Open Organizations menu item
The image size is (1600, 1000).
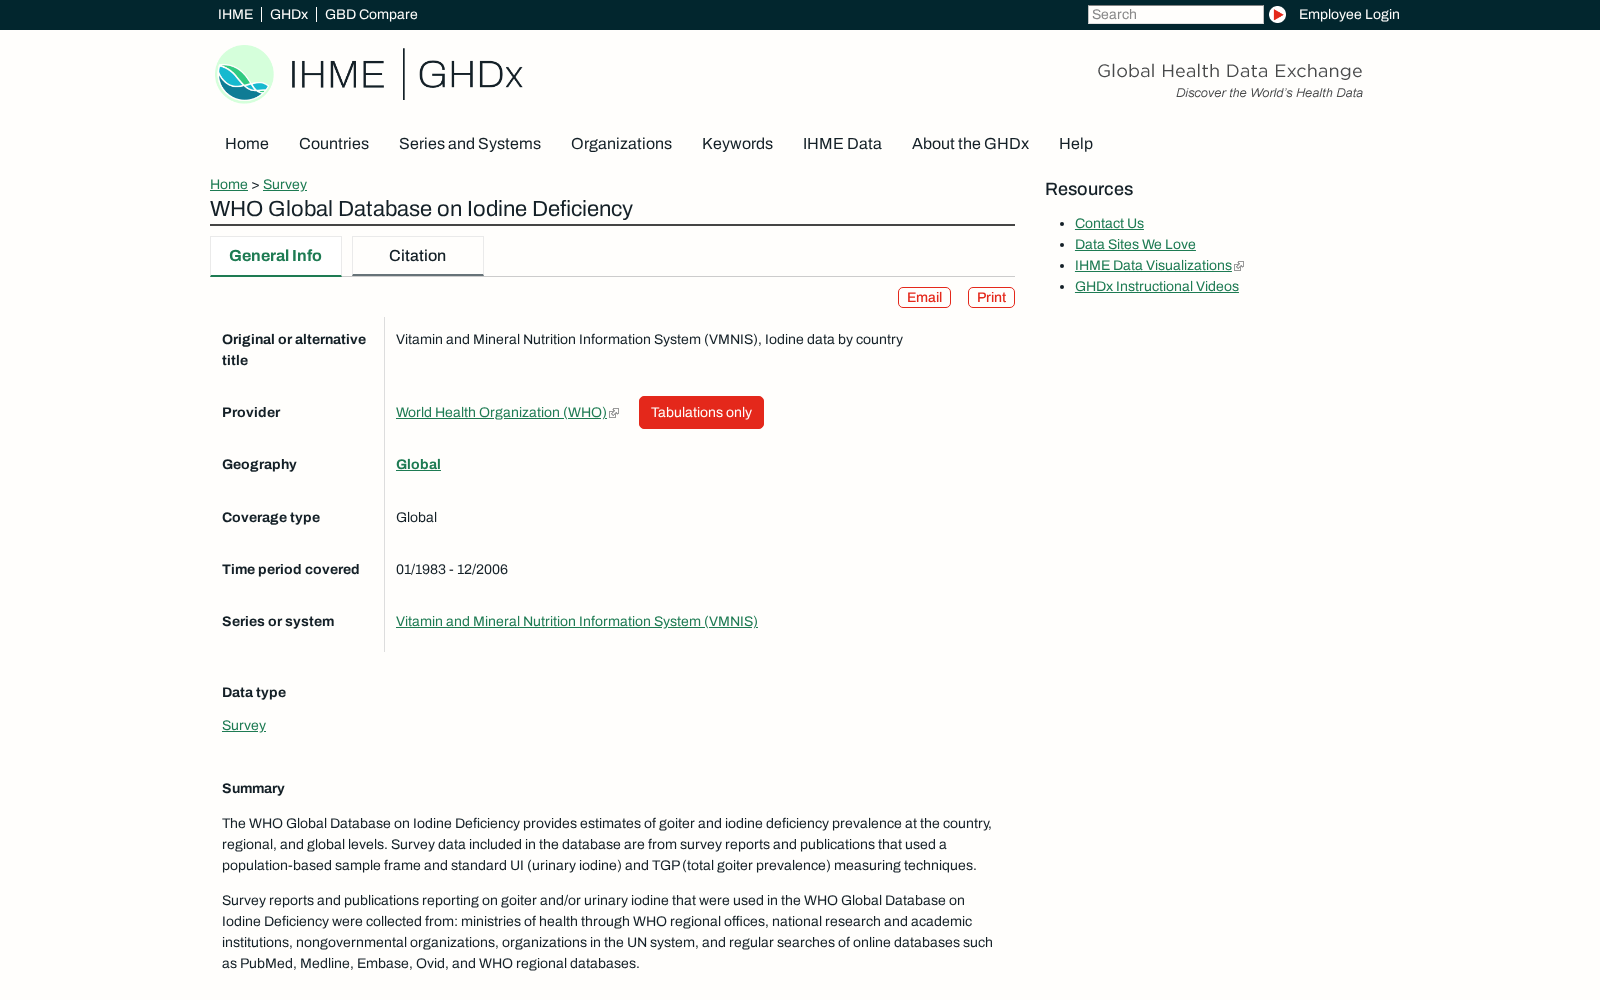pos(621,144)
